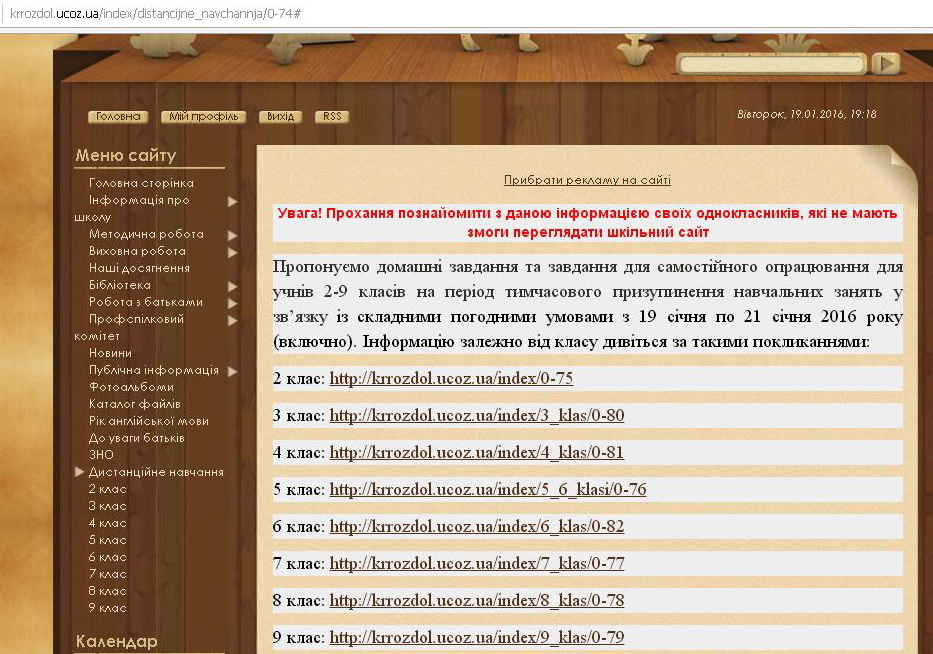
Task: Follow the 8_klas/0-78 link
Action: tap(477, 600)
